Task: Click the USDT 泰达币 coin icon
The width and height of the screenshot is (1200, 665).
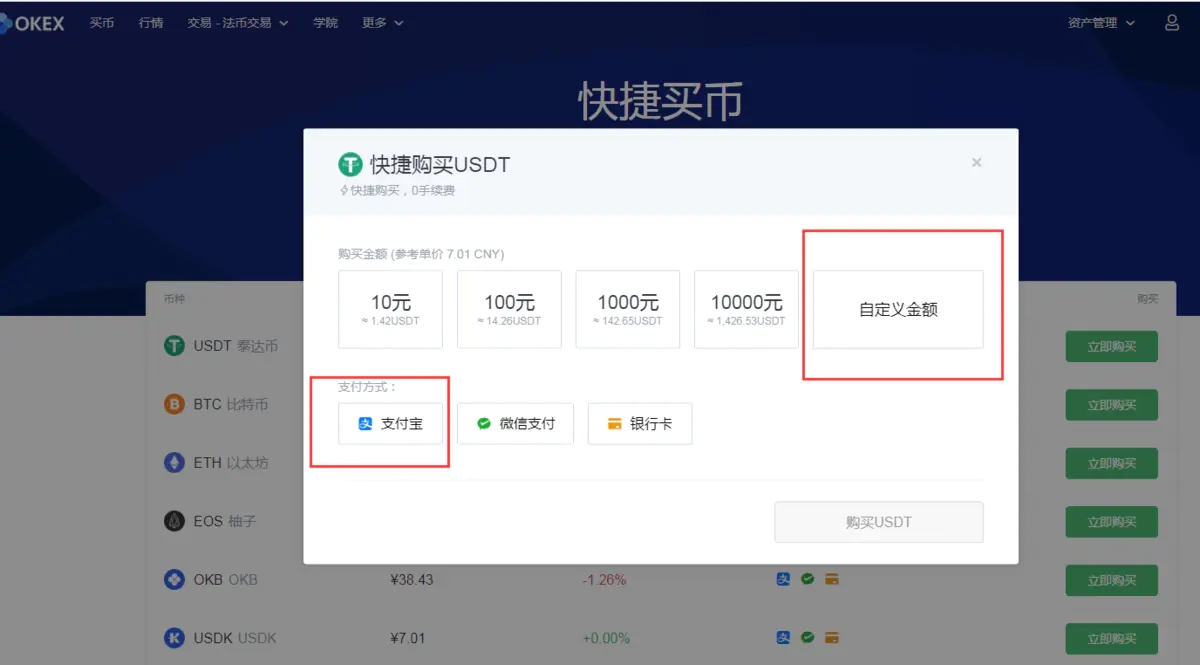Action: [175, 346]
